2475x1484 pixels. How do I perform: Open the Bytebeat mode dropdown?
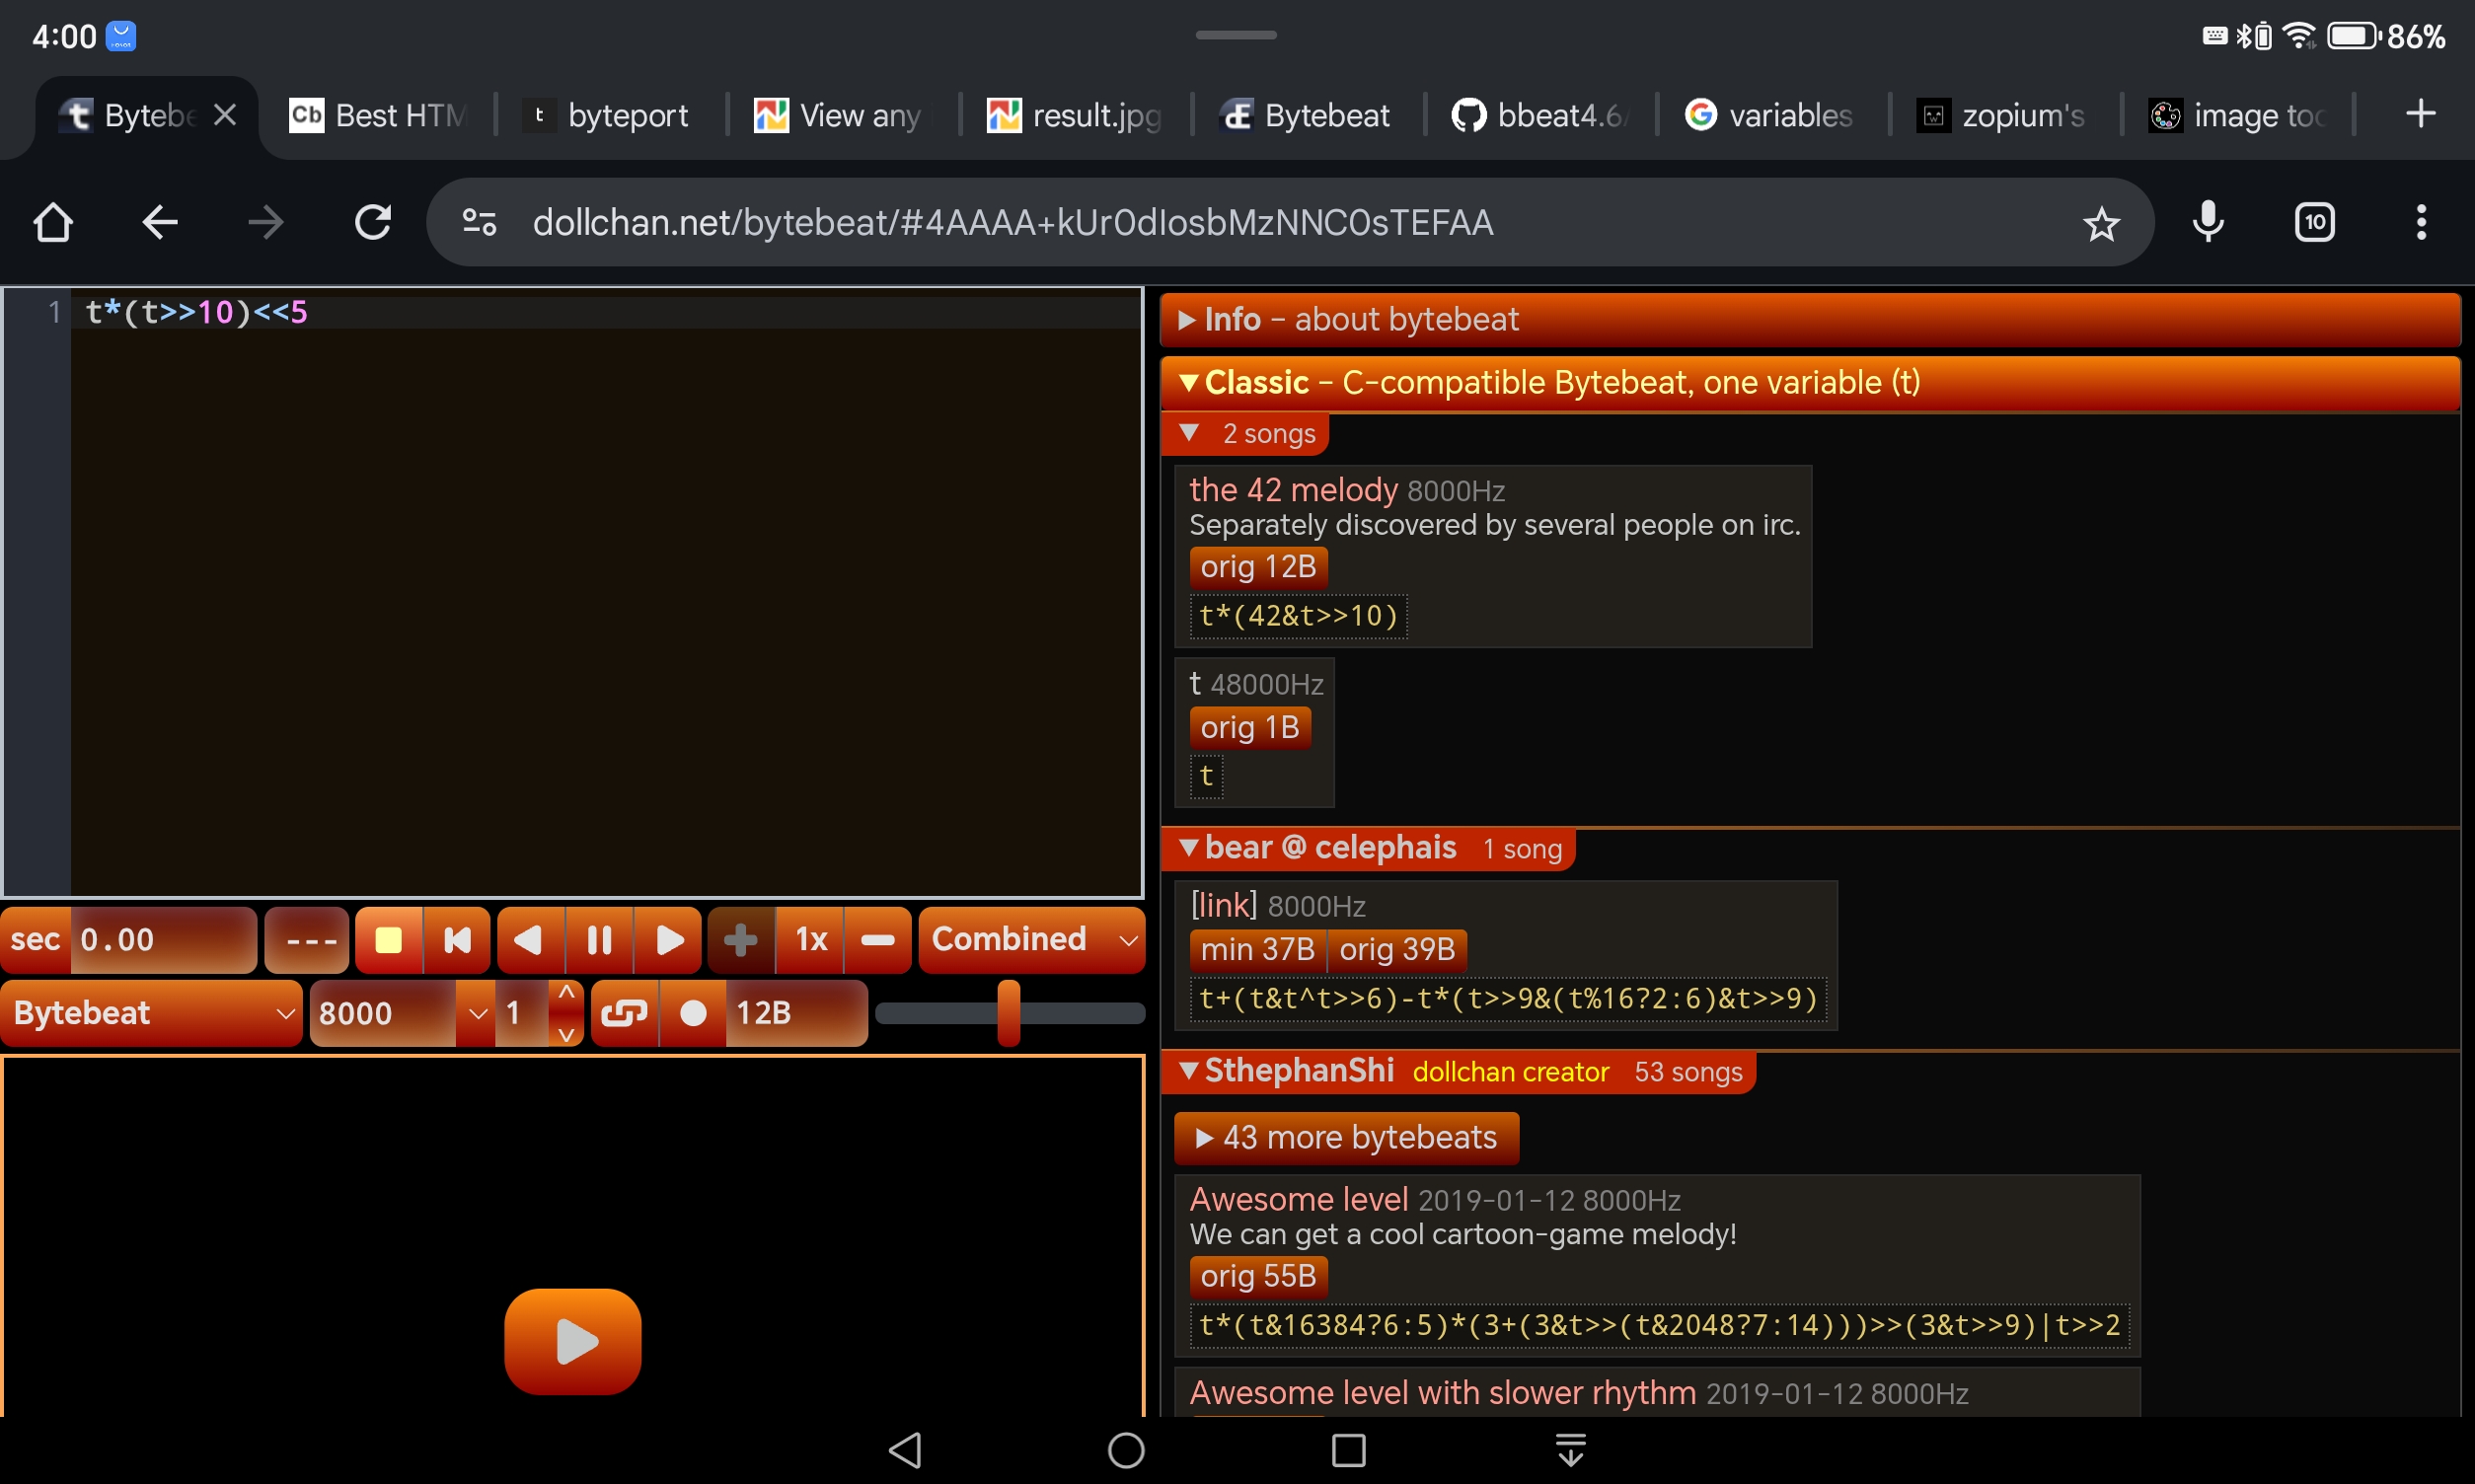(x=152, y=1013)
